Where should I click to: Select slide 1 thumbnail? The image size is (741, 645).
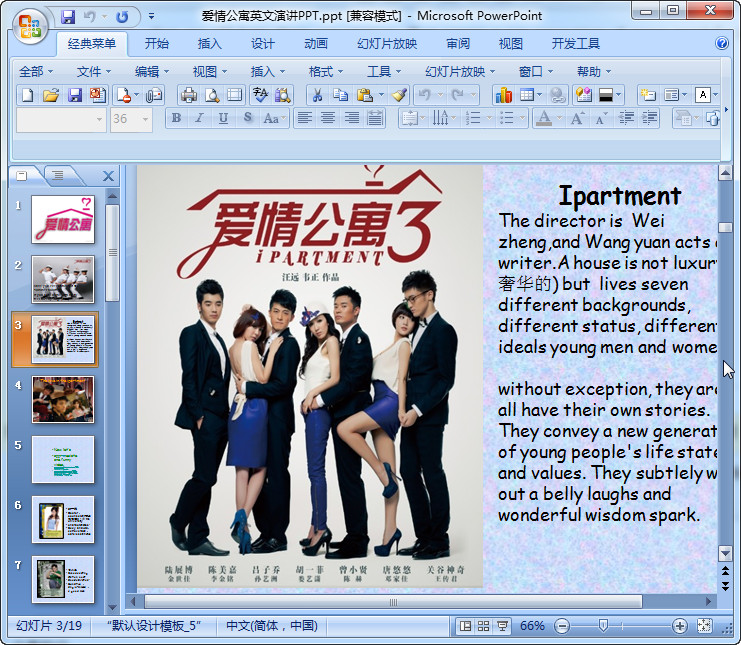coord(63,219)
